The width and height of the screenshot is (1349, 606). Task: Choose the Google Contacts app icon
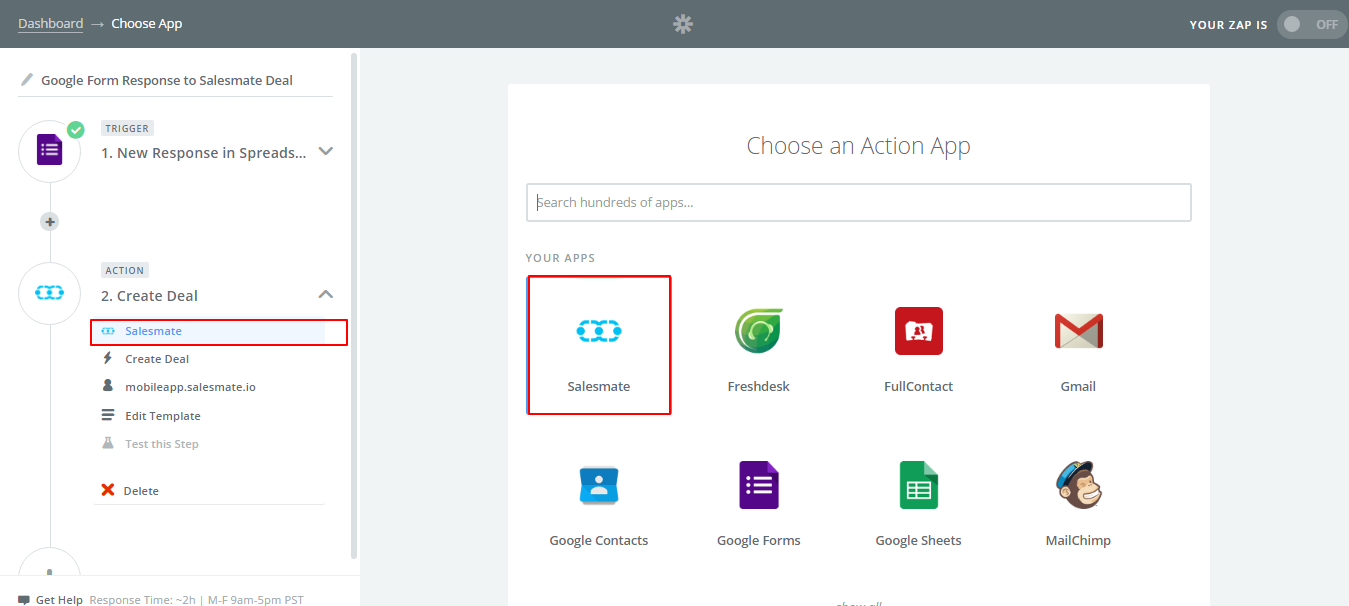click(599, 485)
